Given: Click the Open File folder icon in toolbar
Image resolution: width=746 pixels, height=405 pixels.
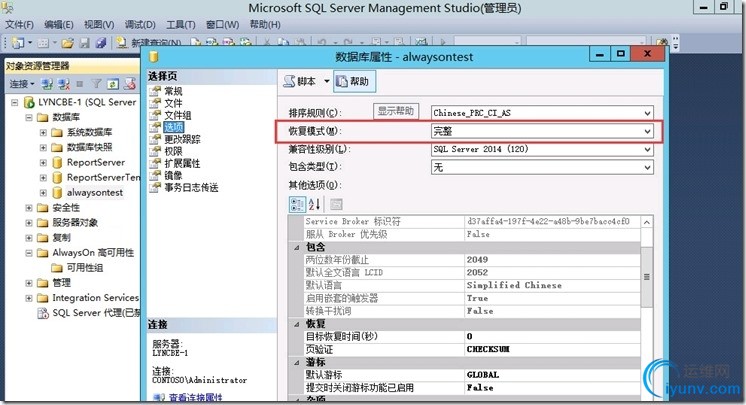Looking at the screenshot, I should tap(68, 43).
